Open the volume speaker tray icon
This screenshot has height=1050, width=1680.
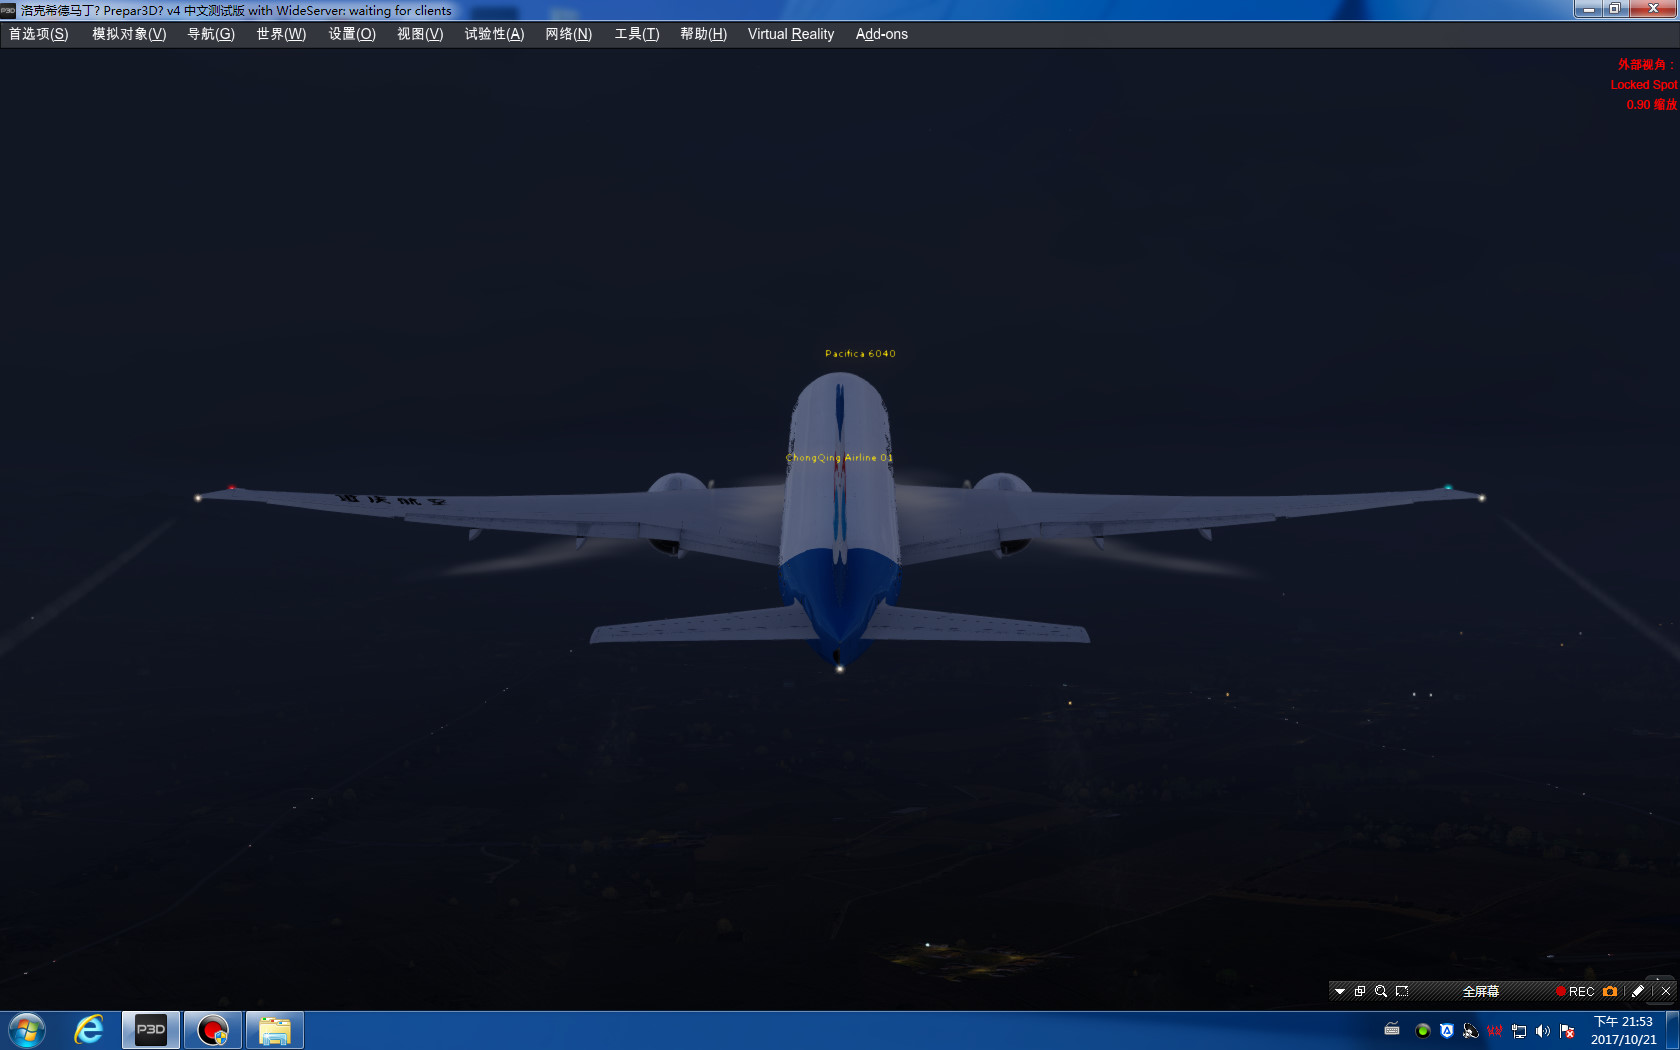(x=1543, y=1031)
